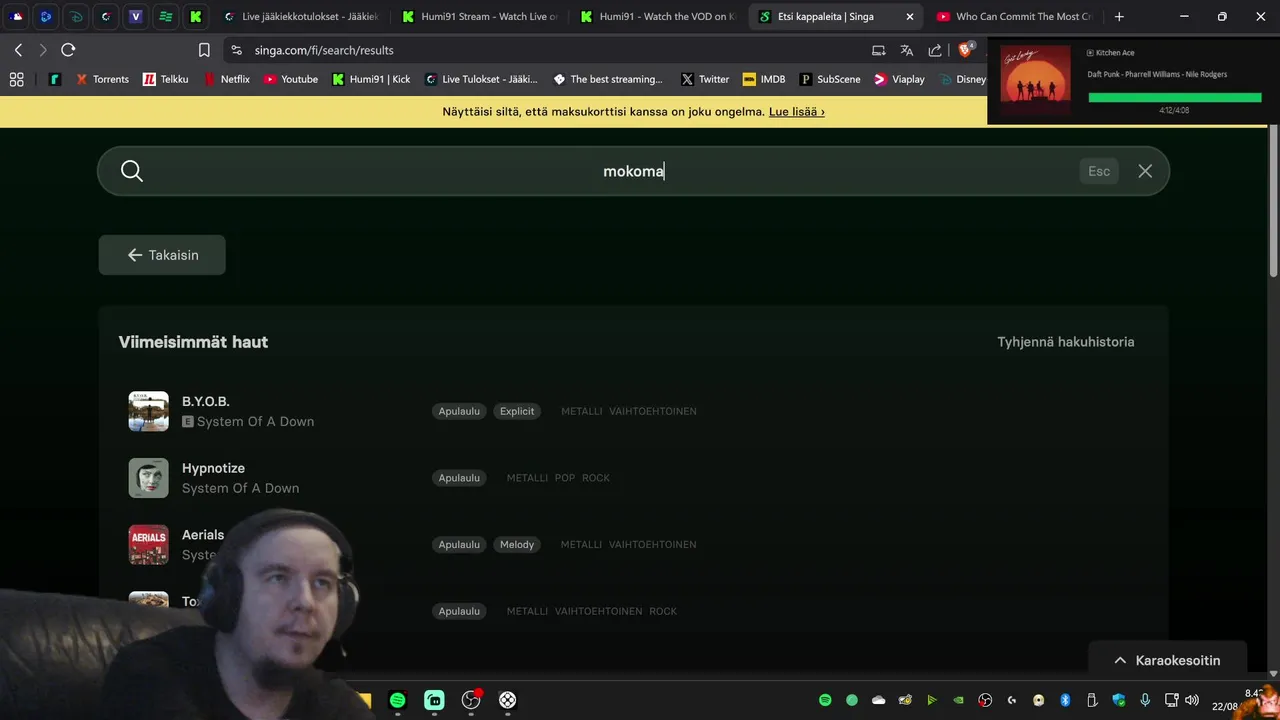Select pinned Disney+ tab
This screenshot has height=720, width=1280.
point(76,17)
